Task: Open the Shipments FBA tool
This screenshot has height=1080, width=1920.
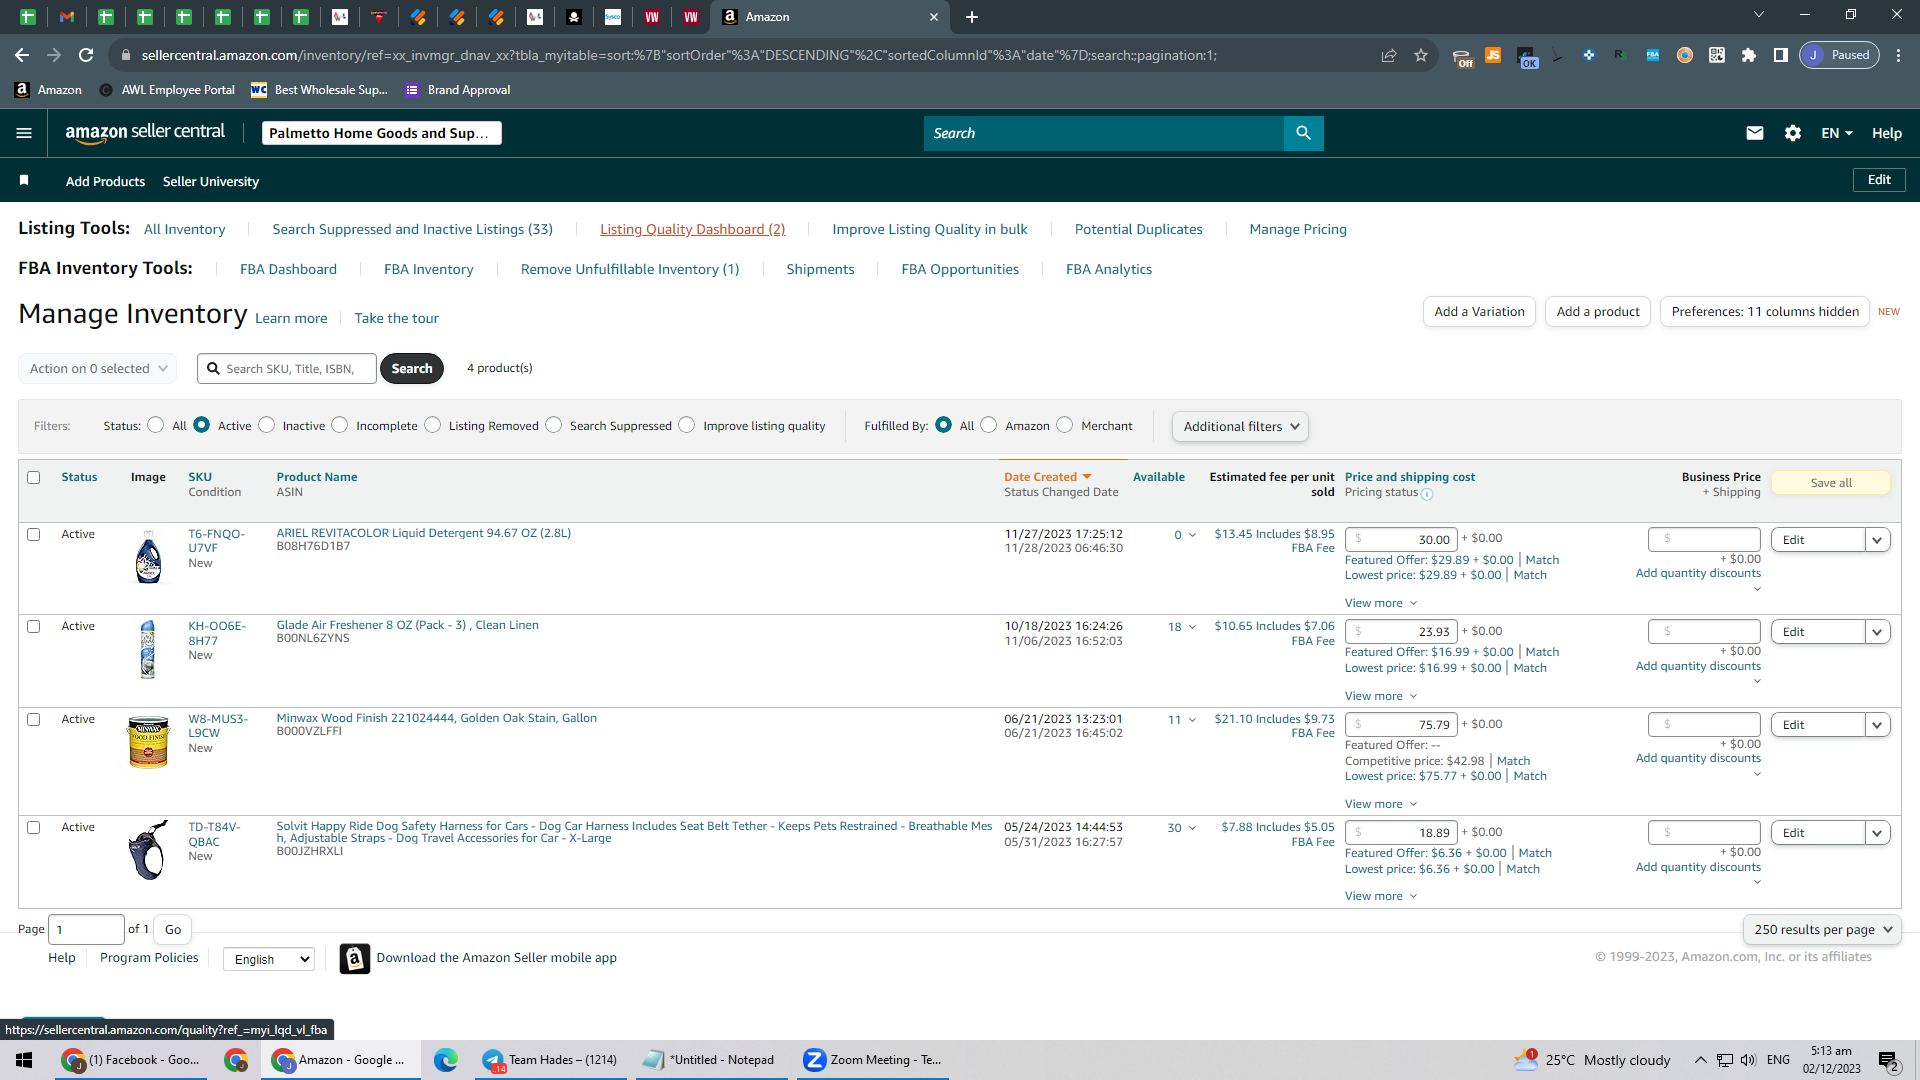Action: coord(820,269)
